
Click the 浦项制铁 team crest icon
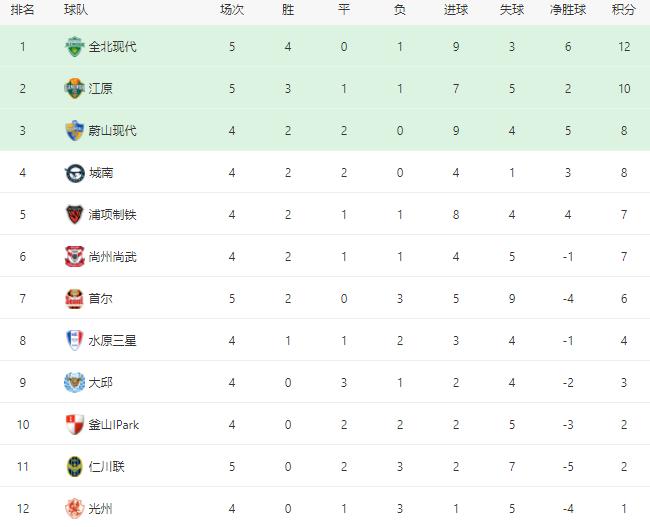75,215
